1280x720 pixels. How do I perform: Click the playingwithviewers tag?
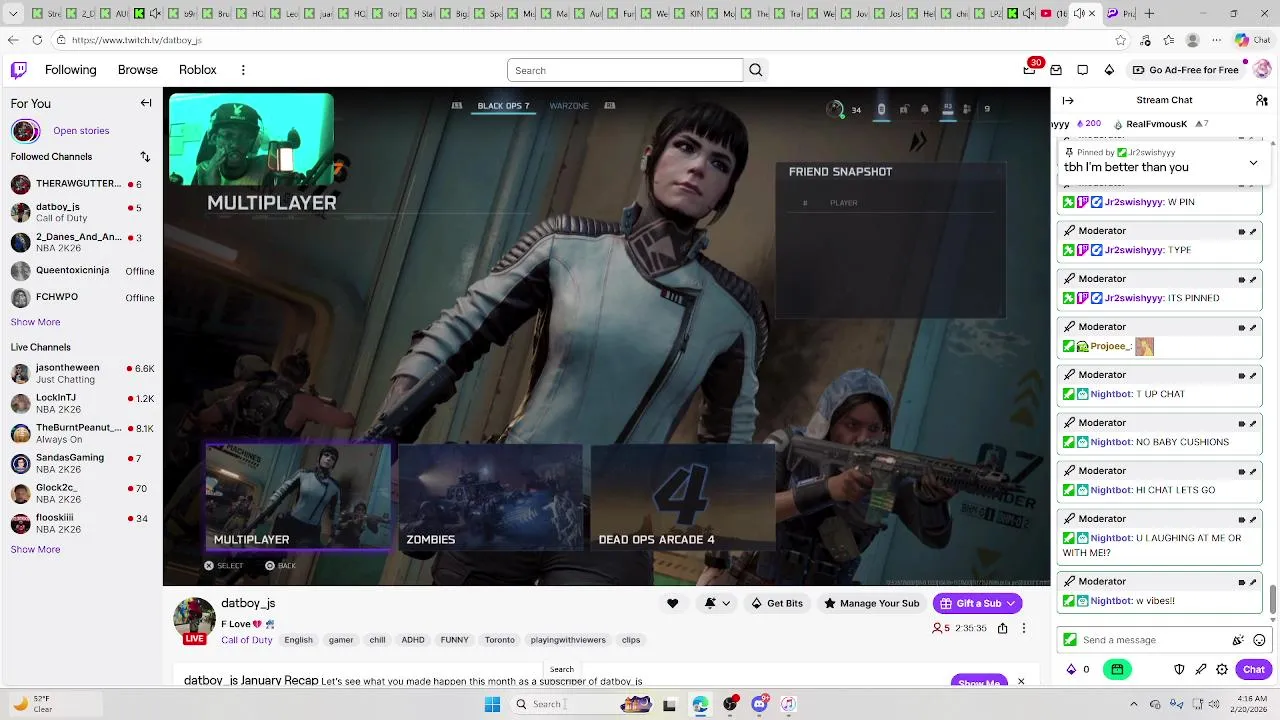[568, 640]
